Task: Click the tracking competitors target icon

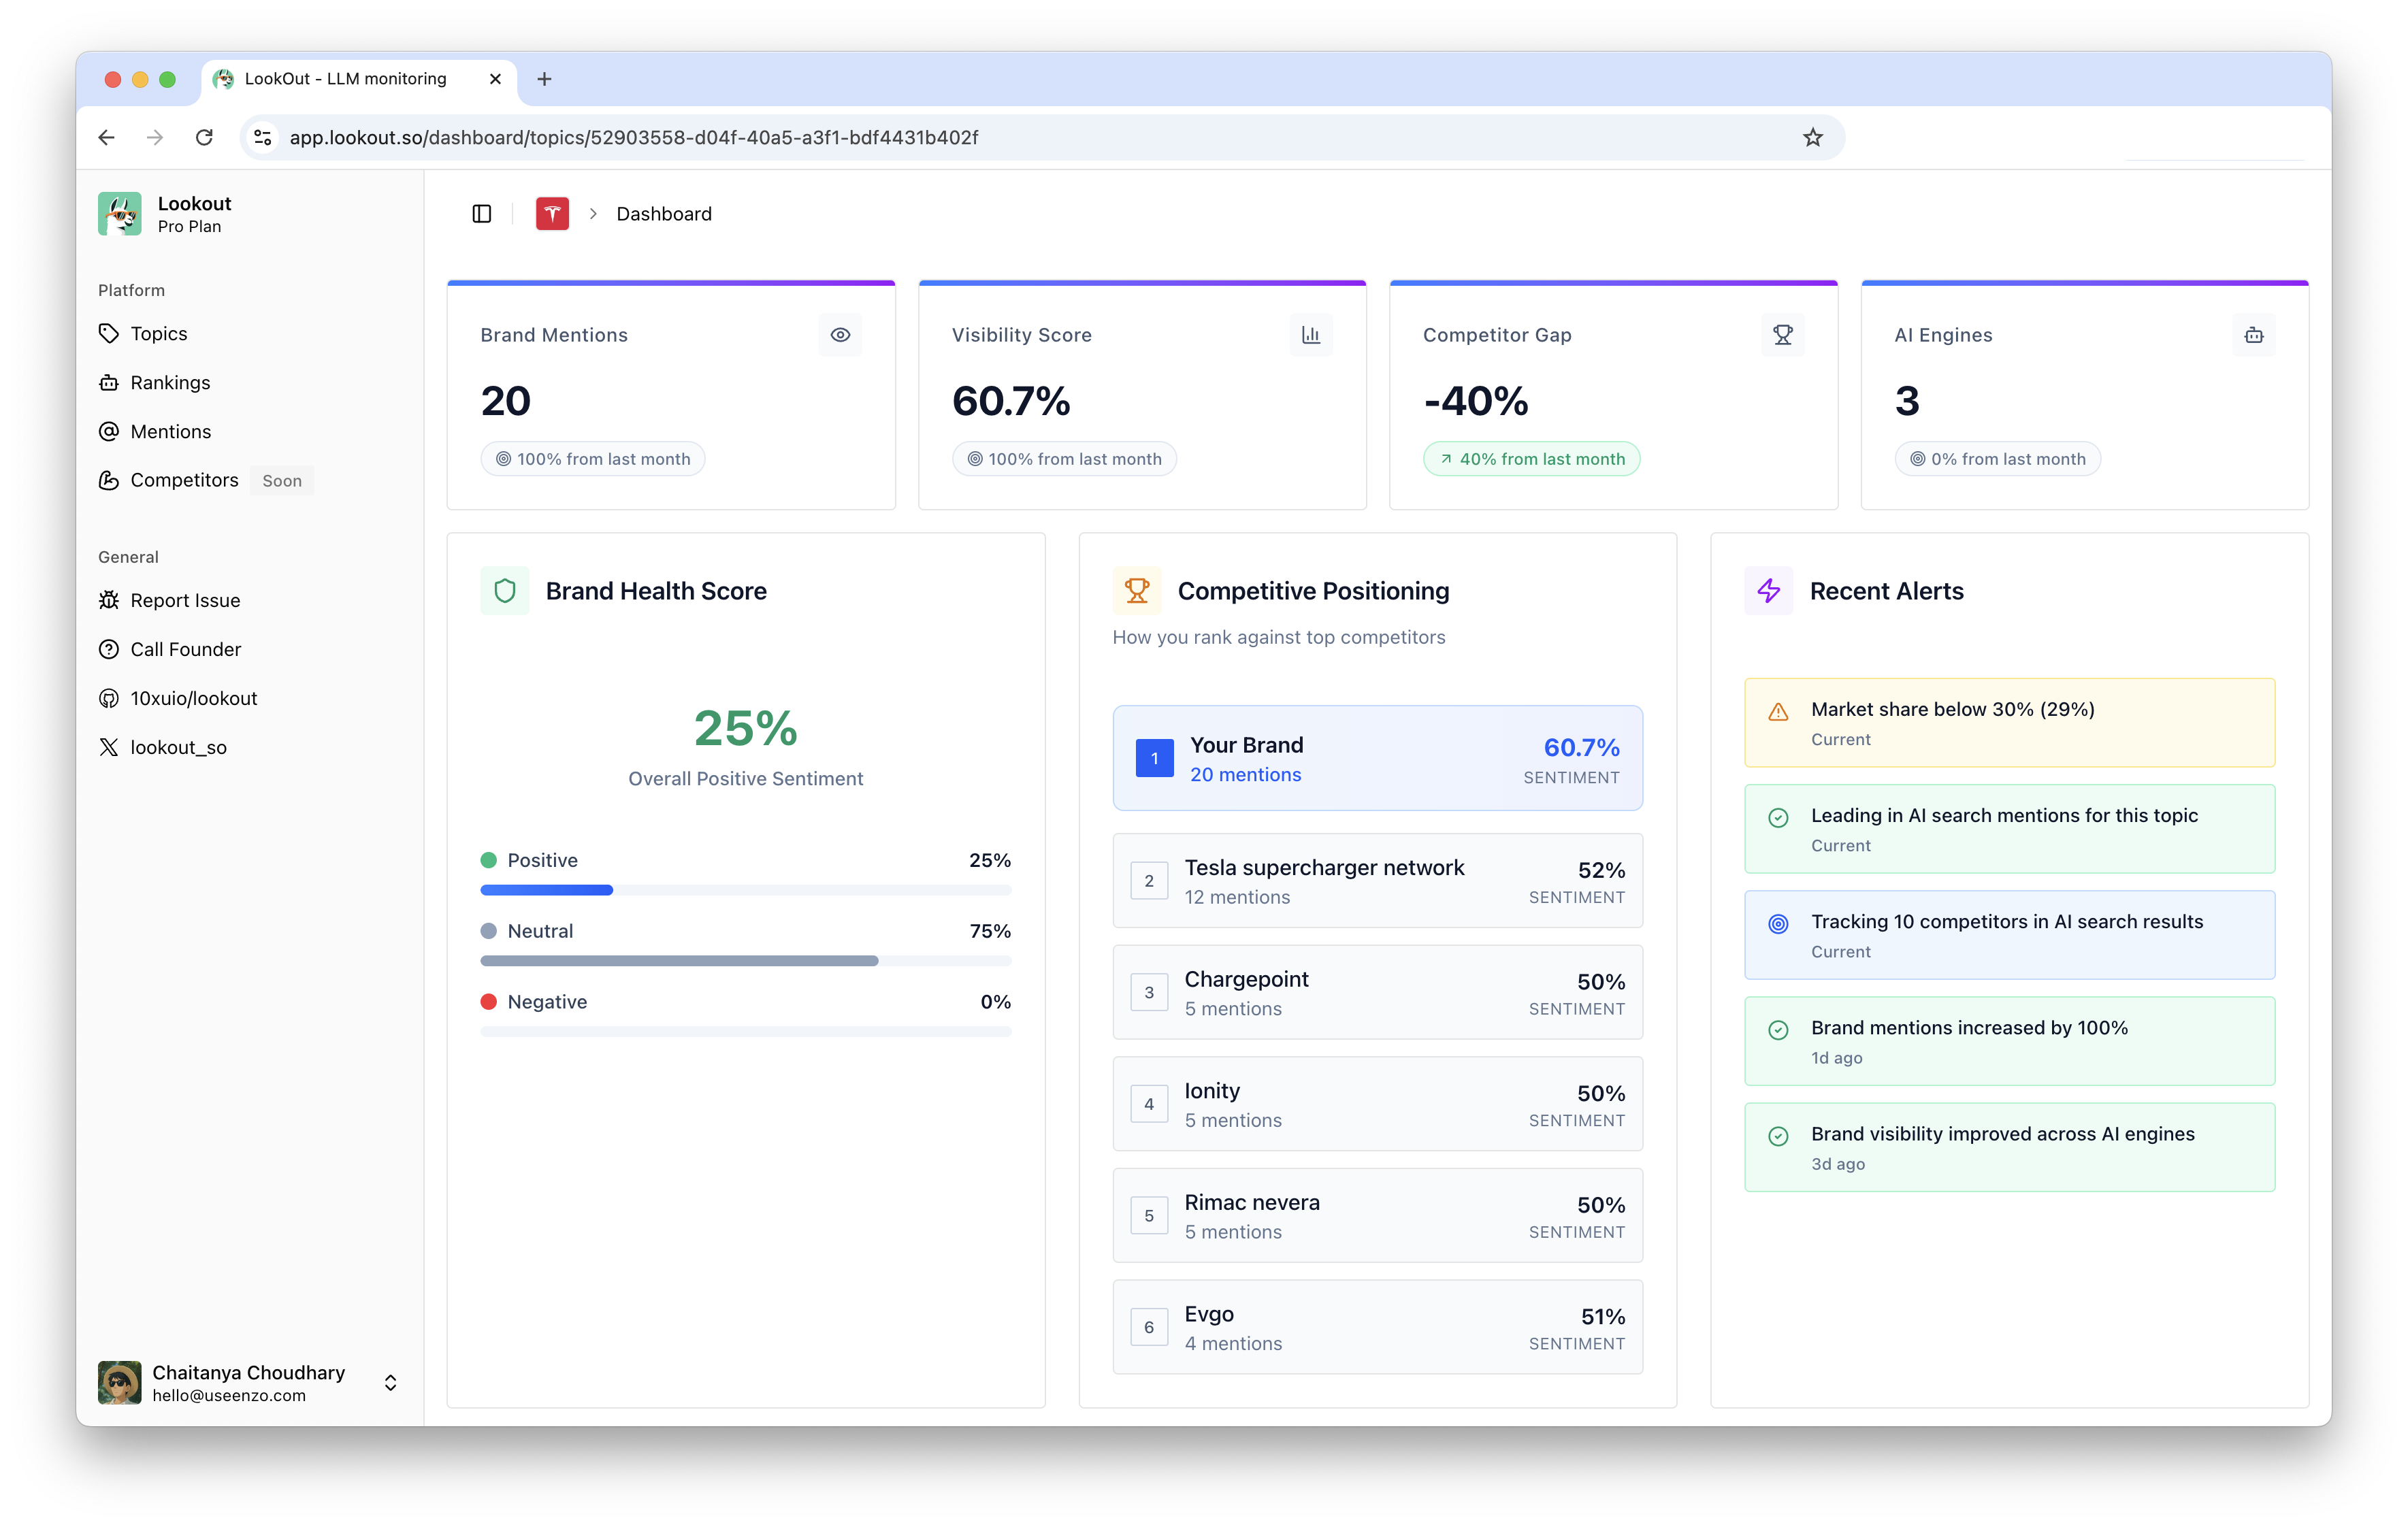Action: click(1778, 924)
